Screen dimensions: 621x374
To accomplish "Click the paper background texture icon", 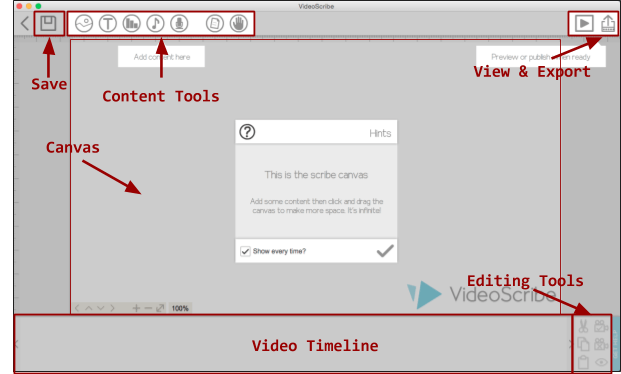I will tap(215, 24).
